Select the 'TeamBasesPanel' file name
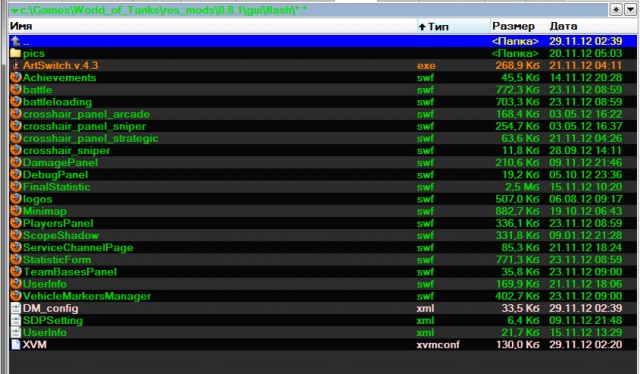The width and height of the screenshot is (640, 374). pos(70,272)
